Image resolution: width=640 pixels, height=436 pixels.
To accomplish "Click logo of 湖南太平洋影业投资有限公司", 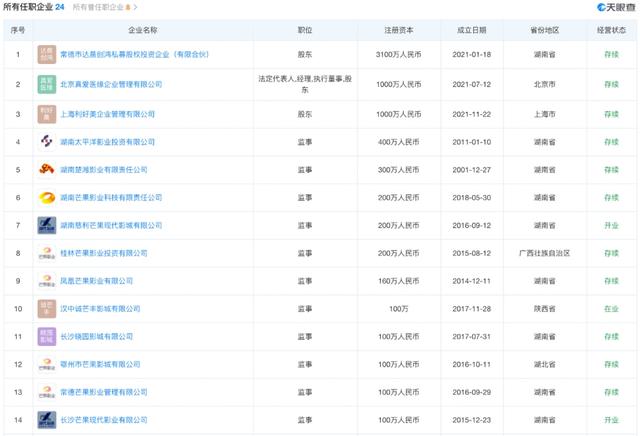I will tap(47, 142).
